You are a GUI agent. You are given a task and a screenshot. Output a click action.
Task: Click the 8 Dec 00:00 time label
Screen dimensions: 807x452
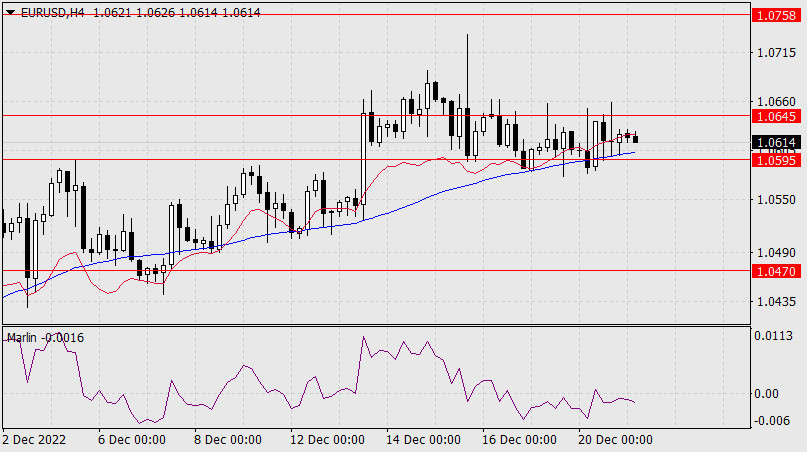point(226,439)
